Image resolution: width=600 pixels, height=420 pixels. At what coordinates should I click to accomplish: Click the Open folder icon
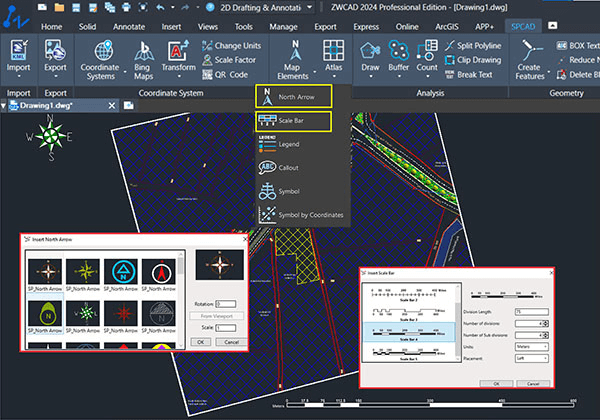(59, 7)
